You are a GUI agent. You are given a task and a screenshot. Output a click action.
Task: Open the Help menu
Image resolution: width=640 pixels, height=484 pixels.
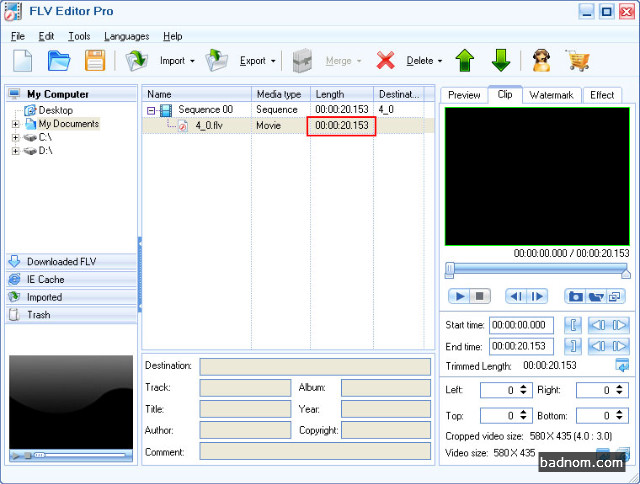(x=173, y=36)
